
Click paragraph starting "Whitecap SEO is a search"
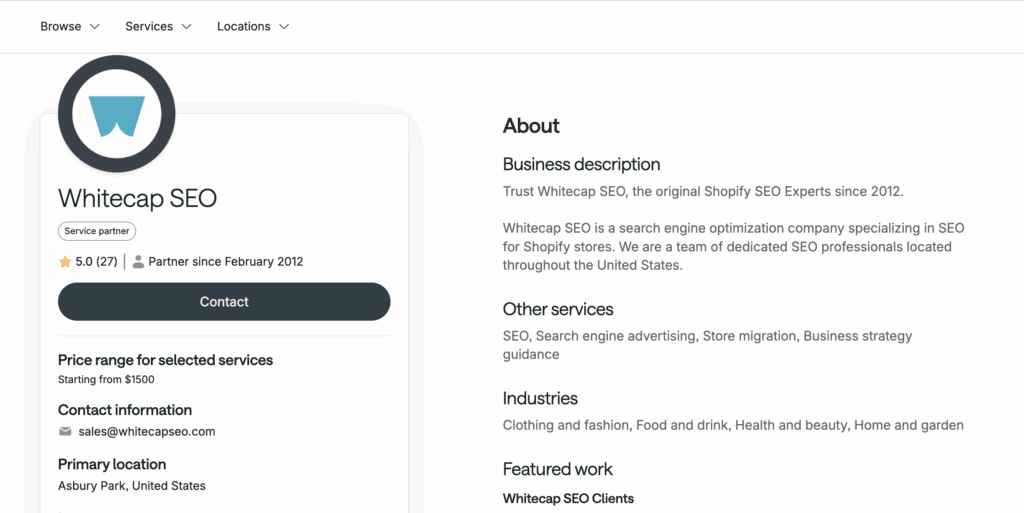(x=733, y=247)
